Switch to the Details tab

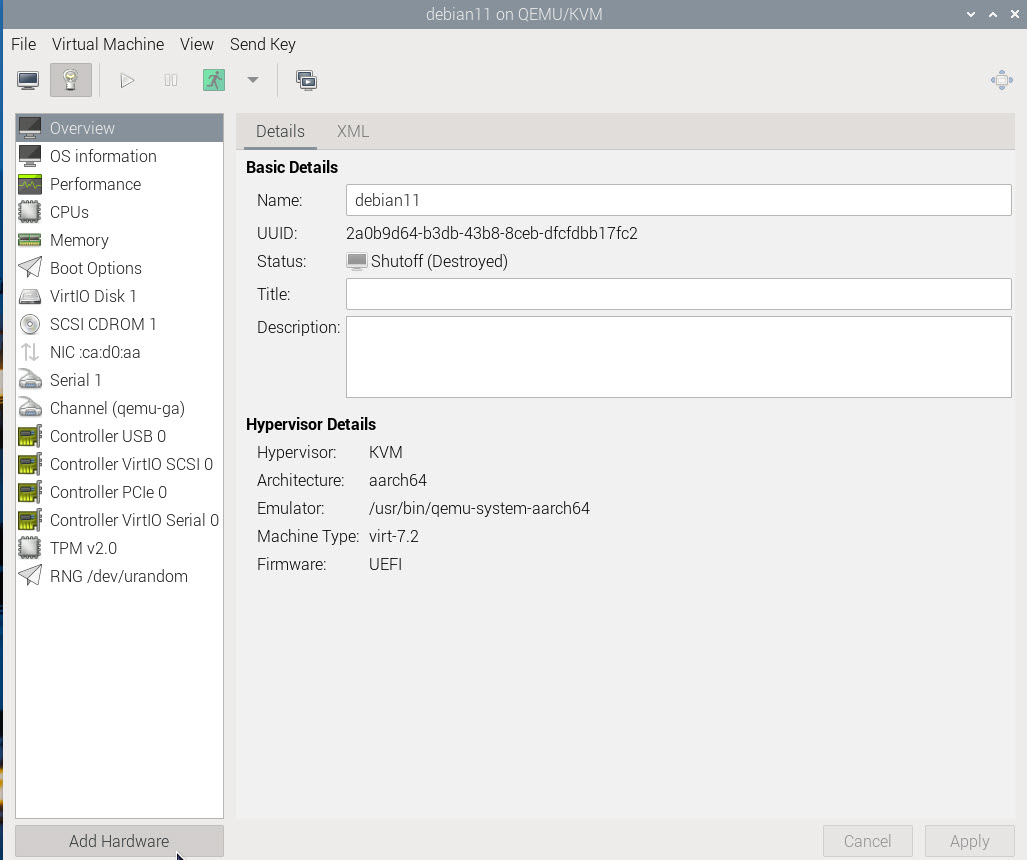coord(280,131)
